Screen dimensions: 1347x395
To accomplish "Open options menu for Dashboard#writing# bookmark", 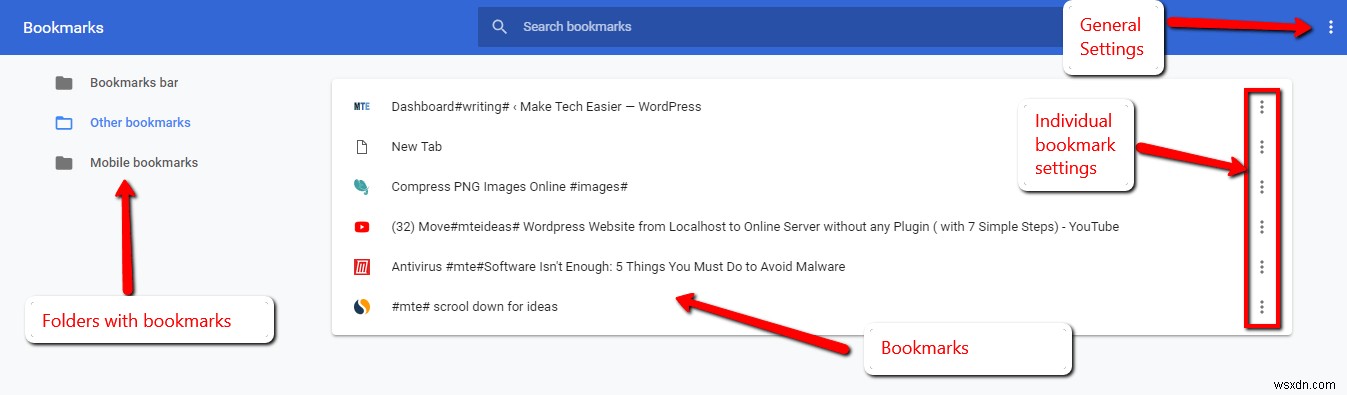I will pos(1262,107).
